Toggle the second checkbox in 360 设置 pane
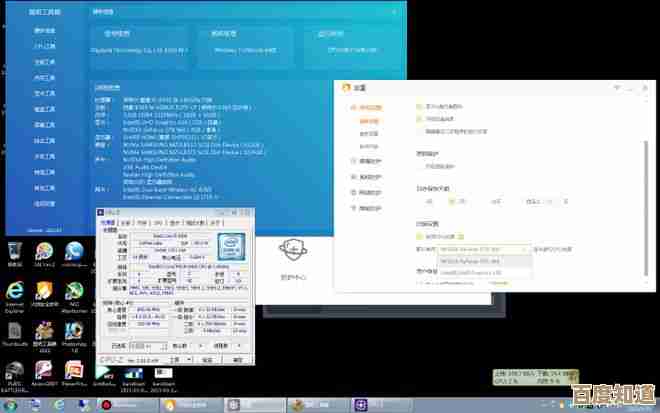 point(419,119)
